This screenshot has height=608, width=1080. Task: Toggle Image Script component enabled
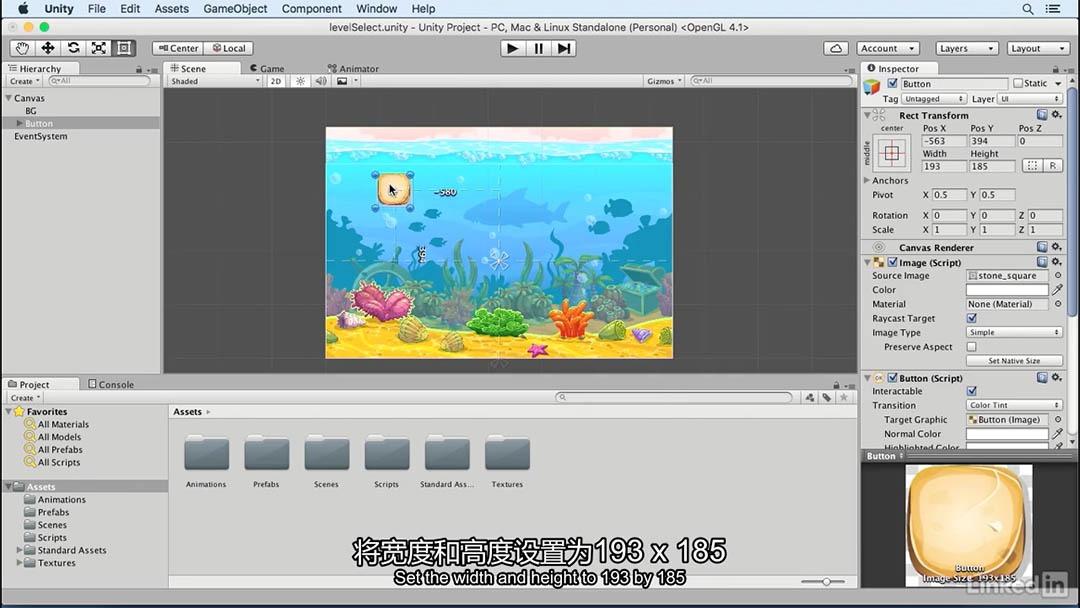pos(893,262)
